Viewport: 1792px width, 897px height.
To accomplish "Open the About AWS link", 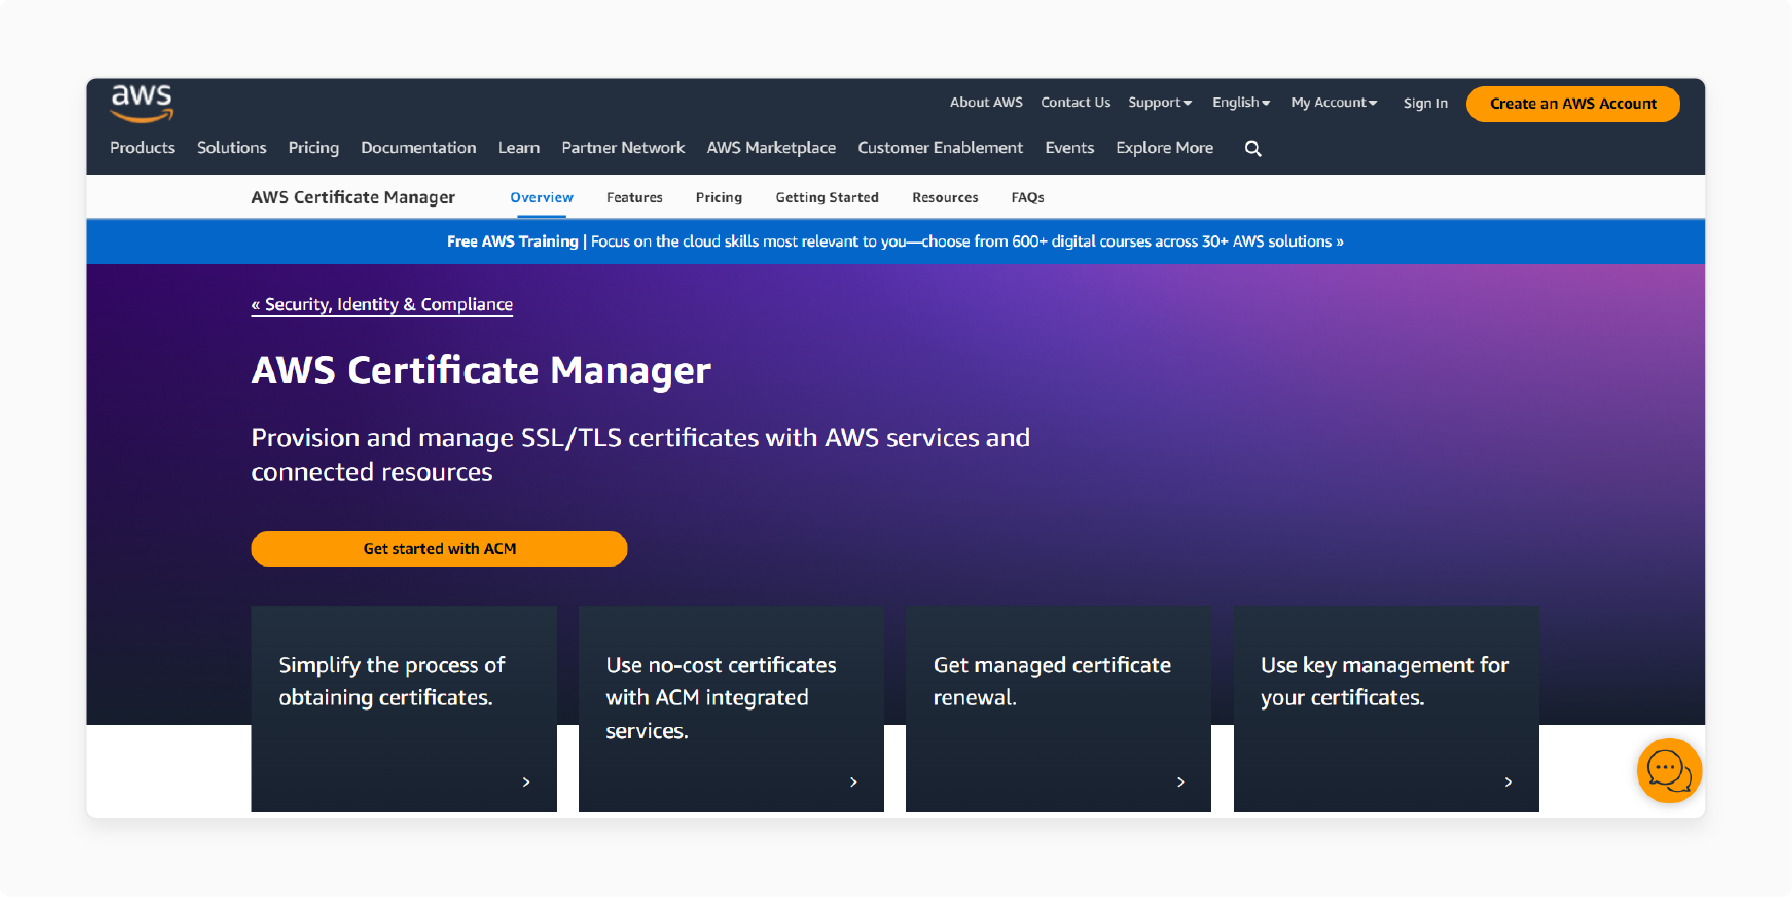I will (986, 103).
